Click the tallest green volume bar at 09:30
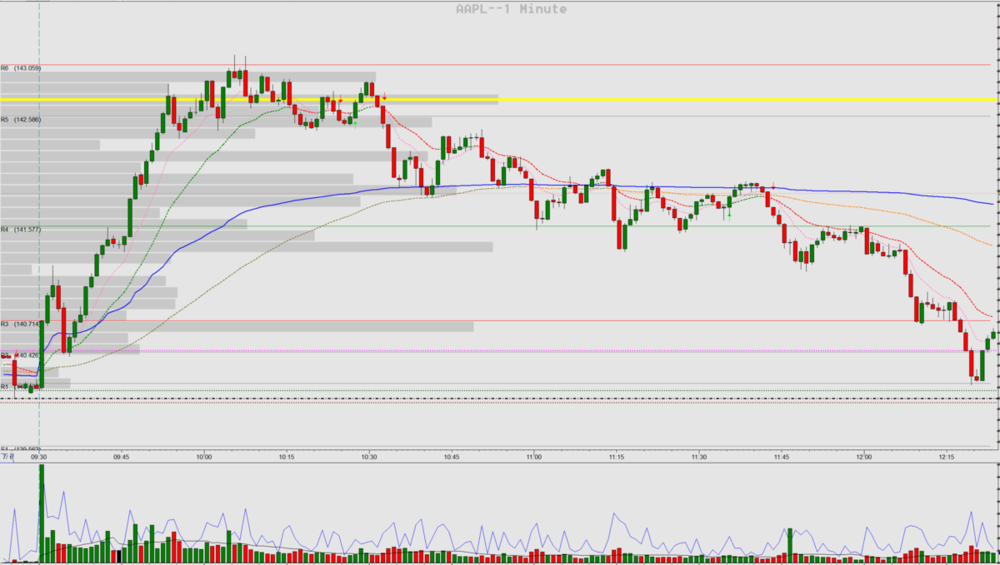Viewport: 1000px width, 565px height. tap(42, 512)
